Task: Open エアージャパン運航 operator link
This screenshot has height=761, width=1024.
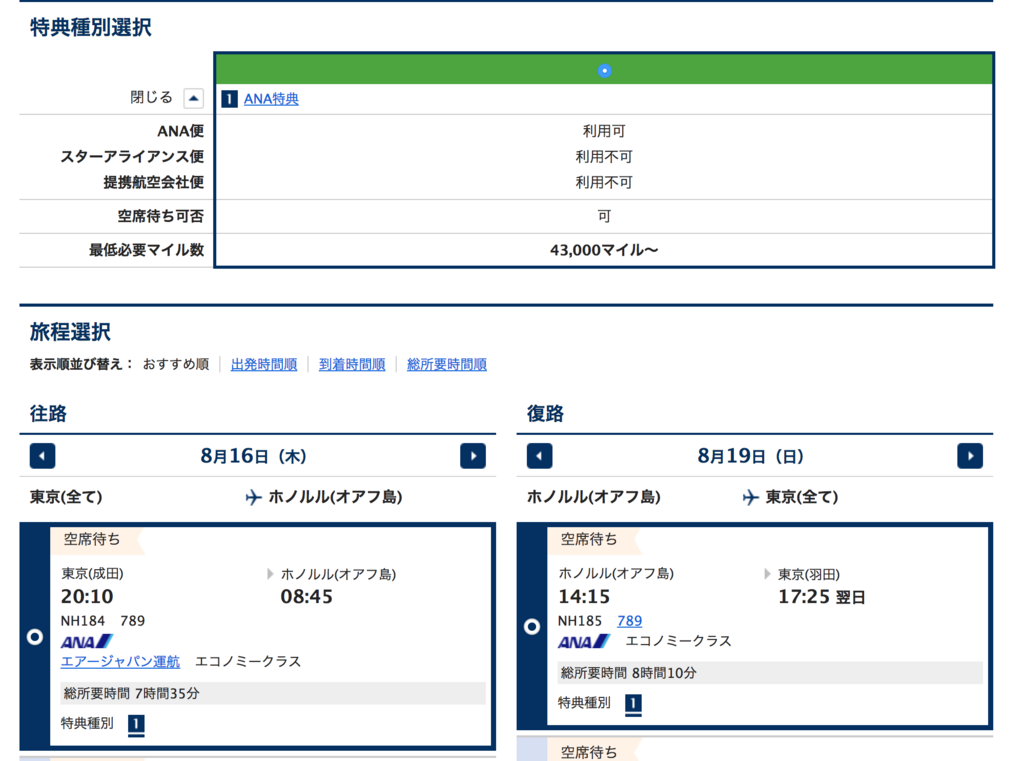Action: point(120,662)
